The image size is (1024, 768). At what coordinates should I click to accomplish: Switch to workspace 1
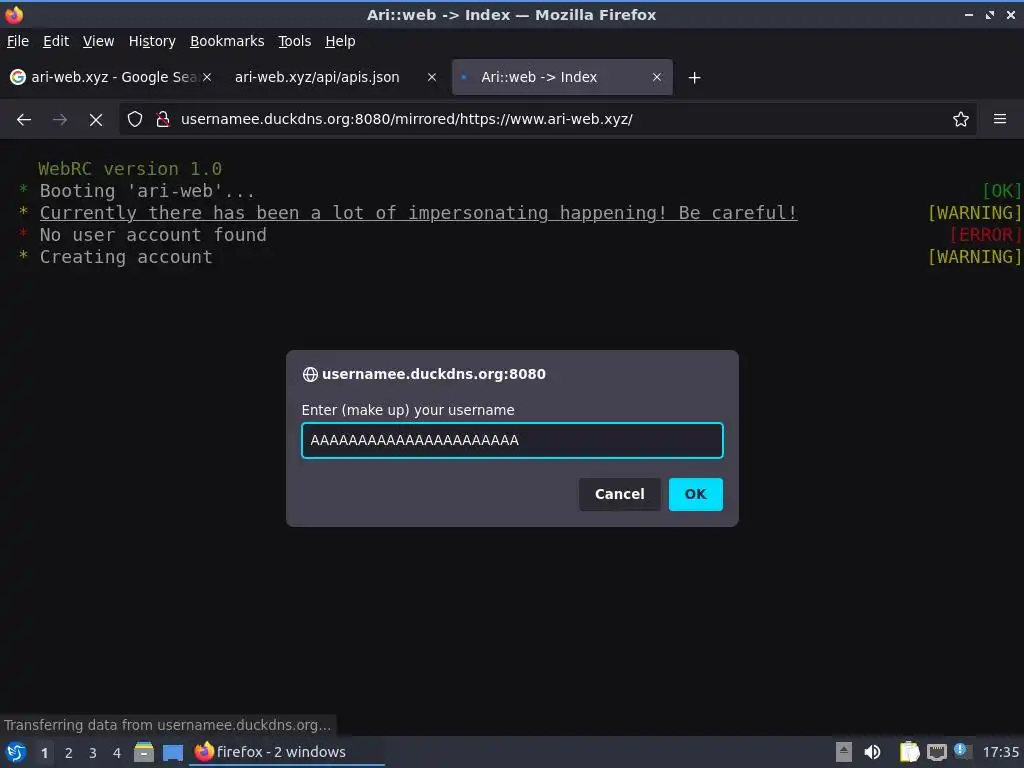click(x=44, y=753)
